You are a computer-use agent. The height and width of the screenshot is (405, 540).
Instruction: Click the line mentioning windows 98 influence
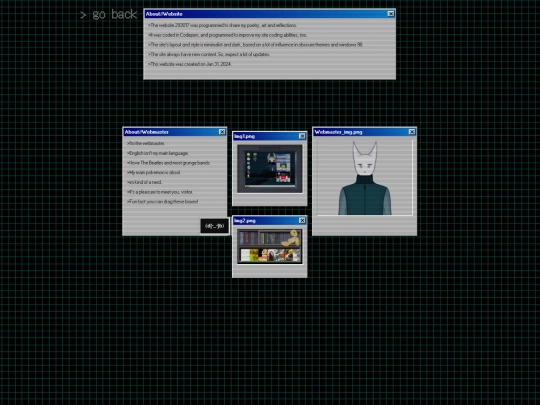256,45
